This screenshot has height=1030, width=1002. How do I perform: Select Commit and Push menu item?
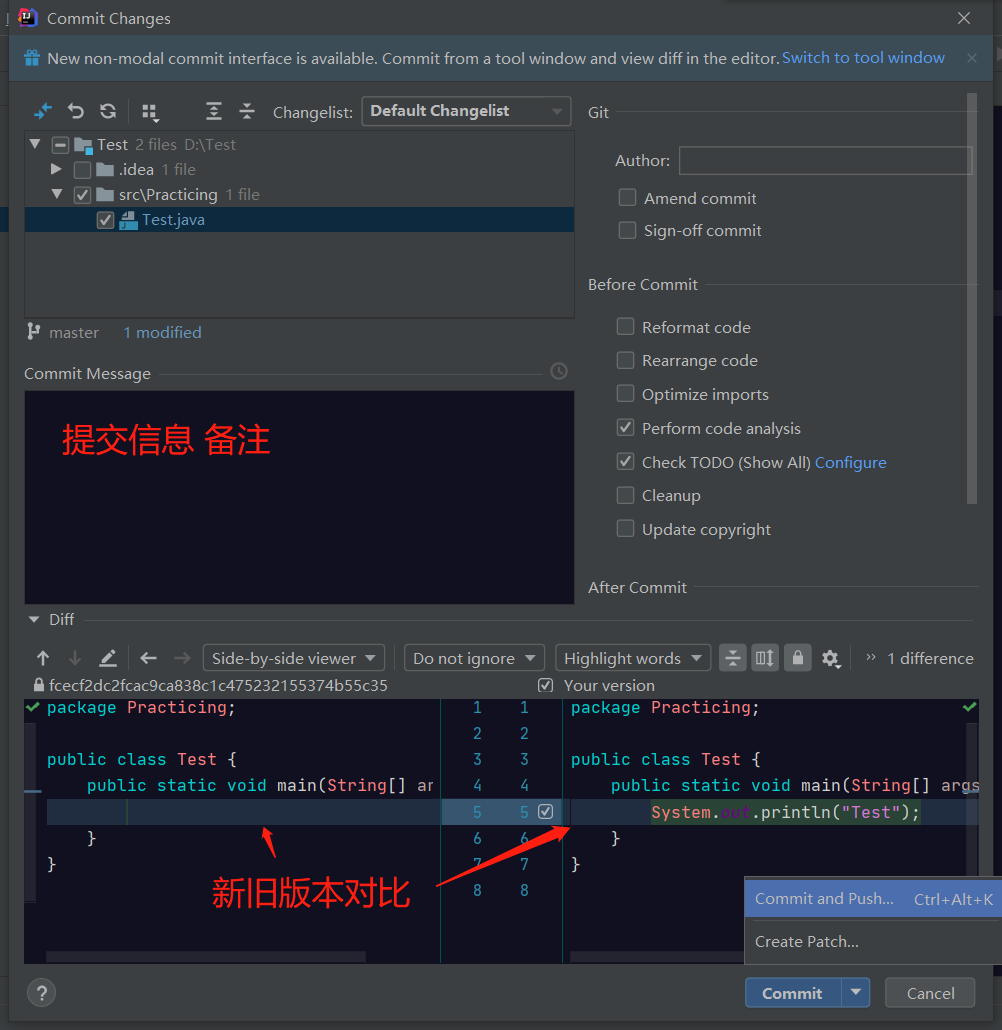coord(873,899)
